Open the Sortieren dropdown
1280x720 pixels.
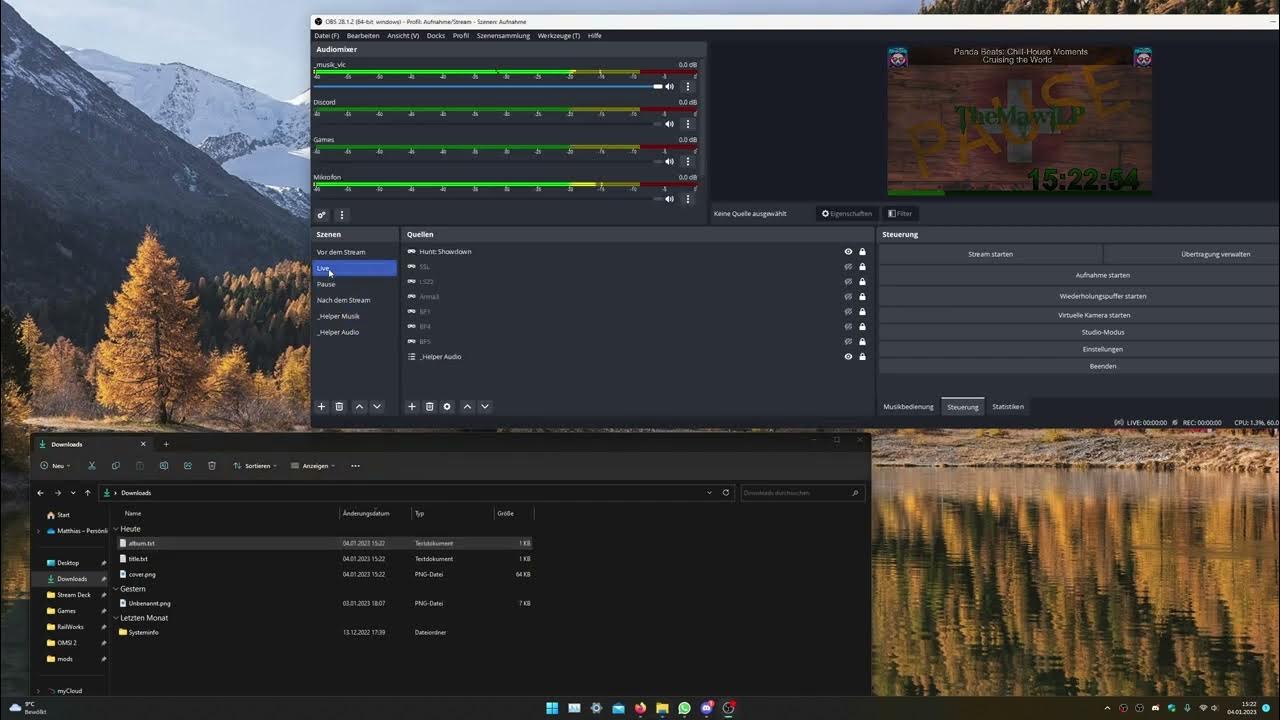(254, 466)
